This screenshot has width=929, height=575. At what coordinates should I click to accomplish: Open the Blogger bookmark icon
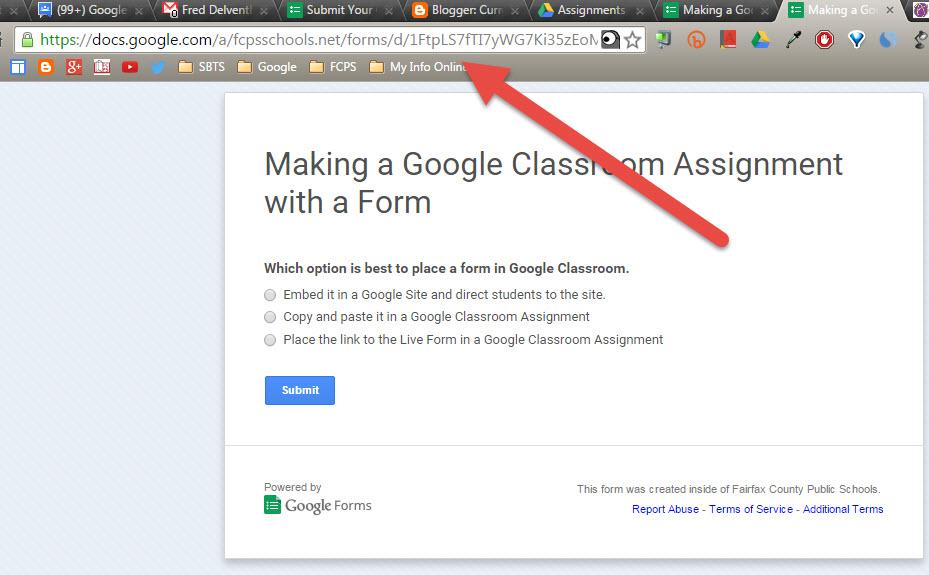point(46,67)
